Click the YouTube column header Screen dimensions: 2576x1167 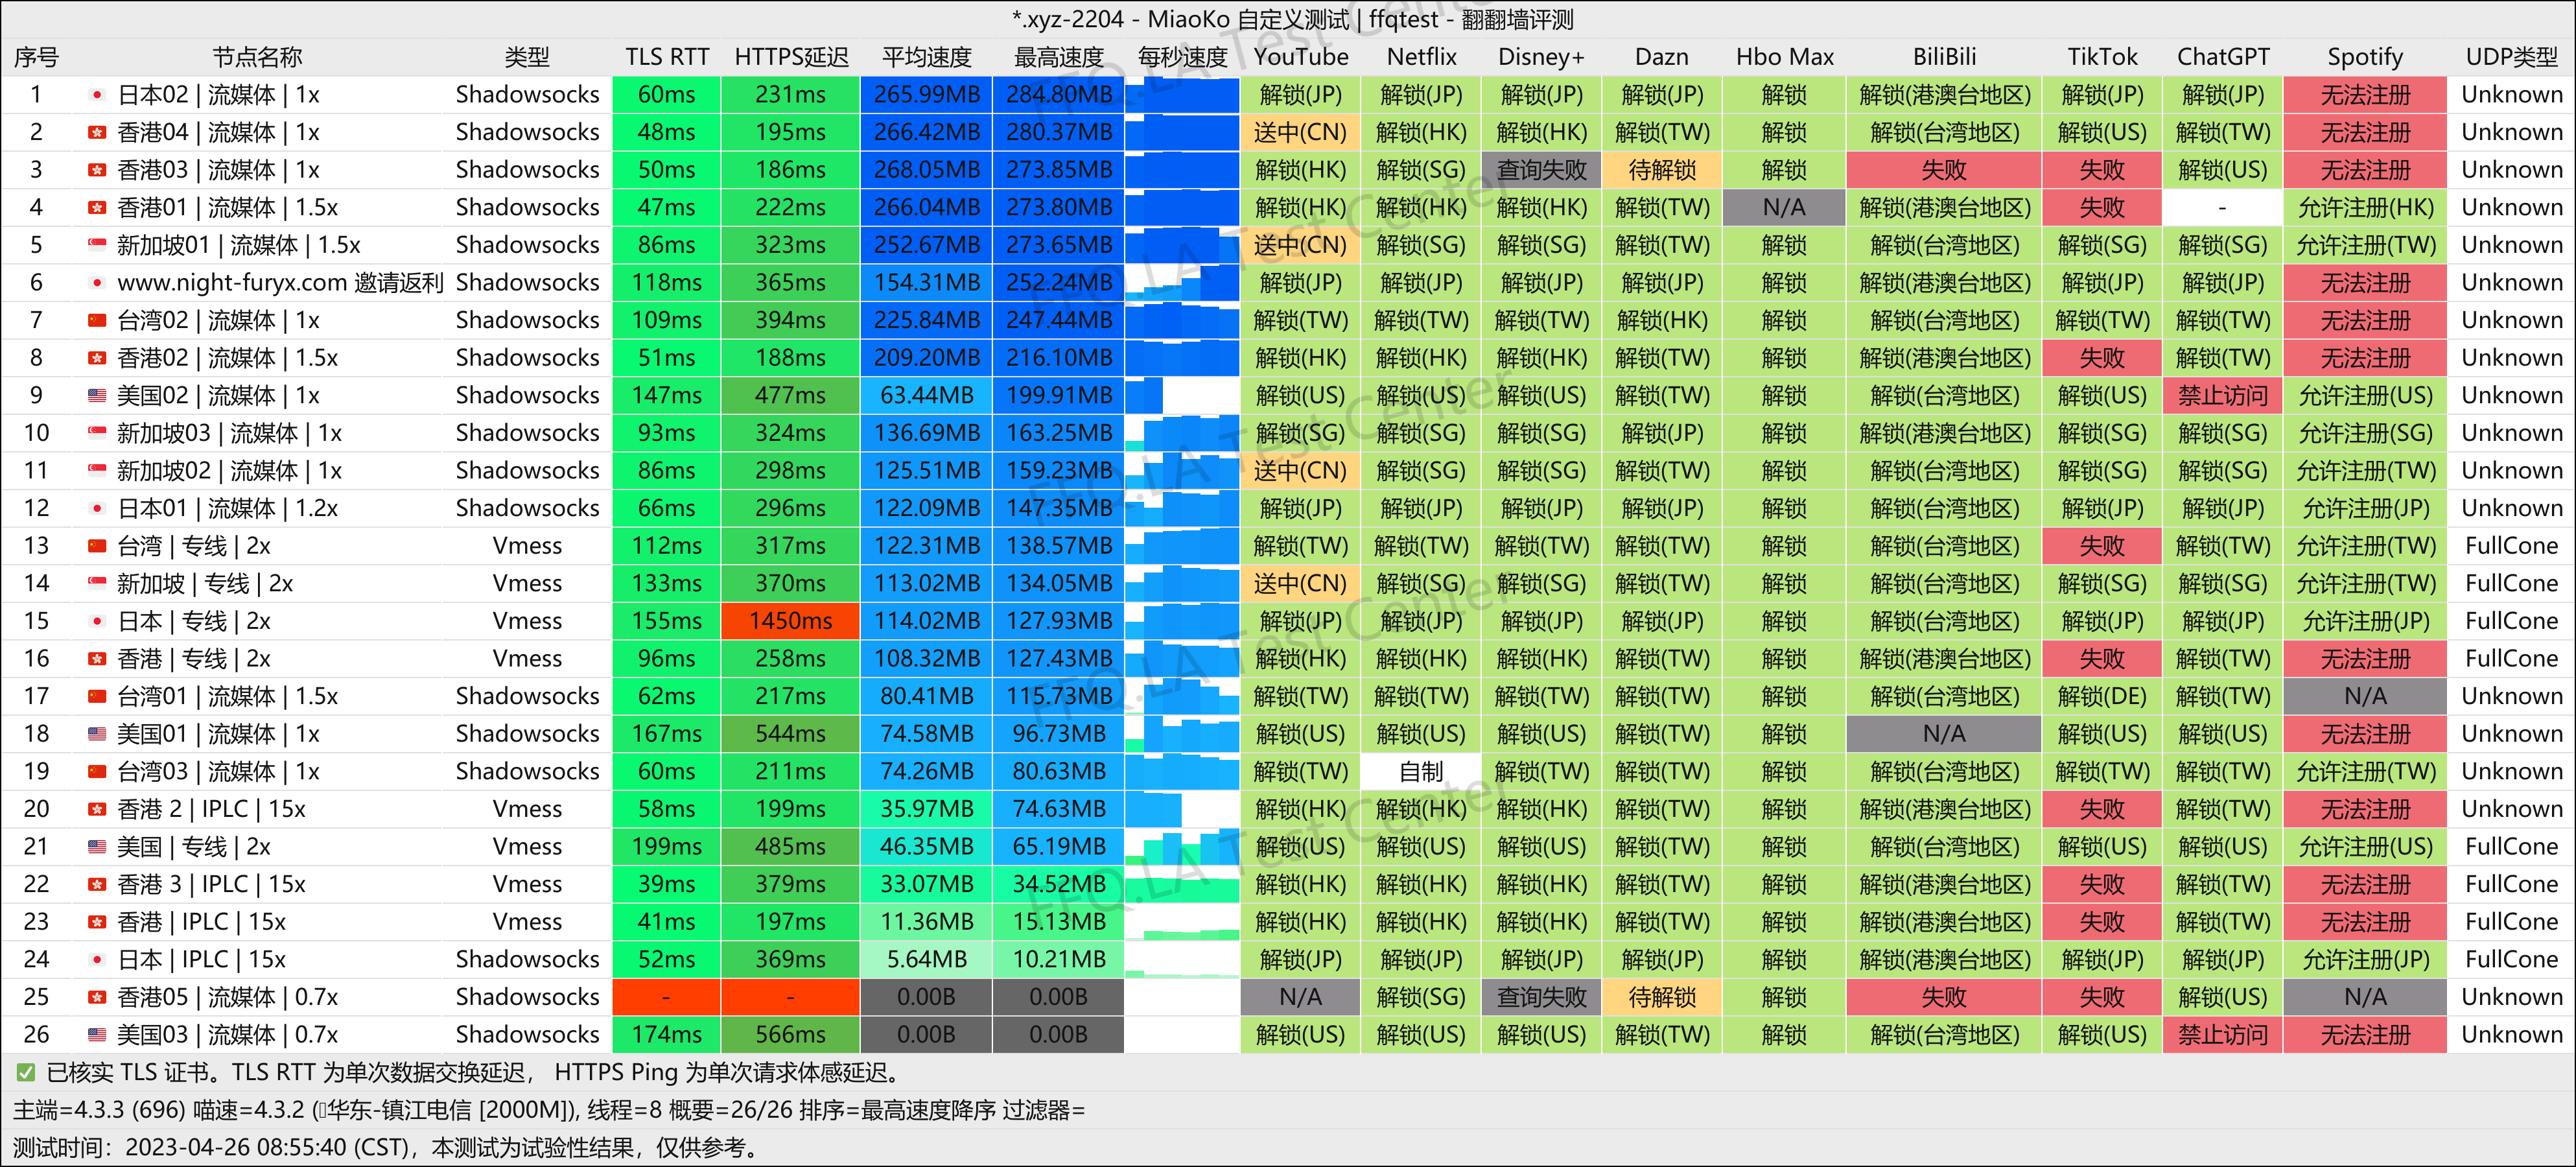1301,57
